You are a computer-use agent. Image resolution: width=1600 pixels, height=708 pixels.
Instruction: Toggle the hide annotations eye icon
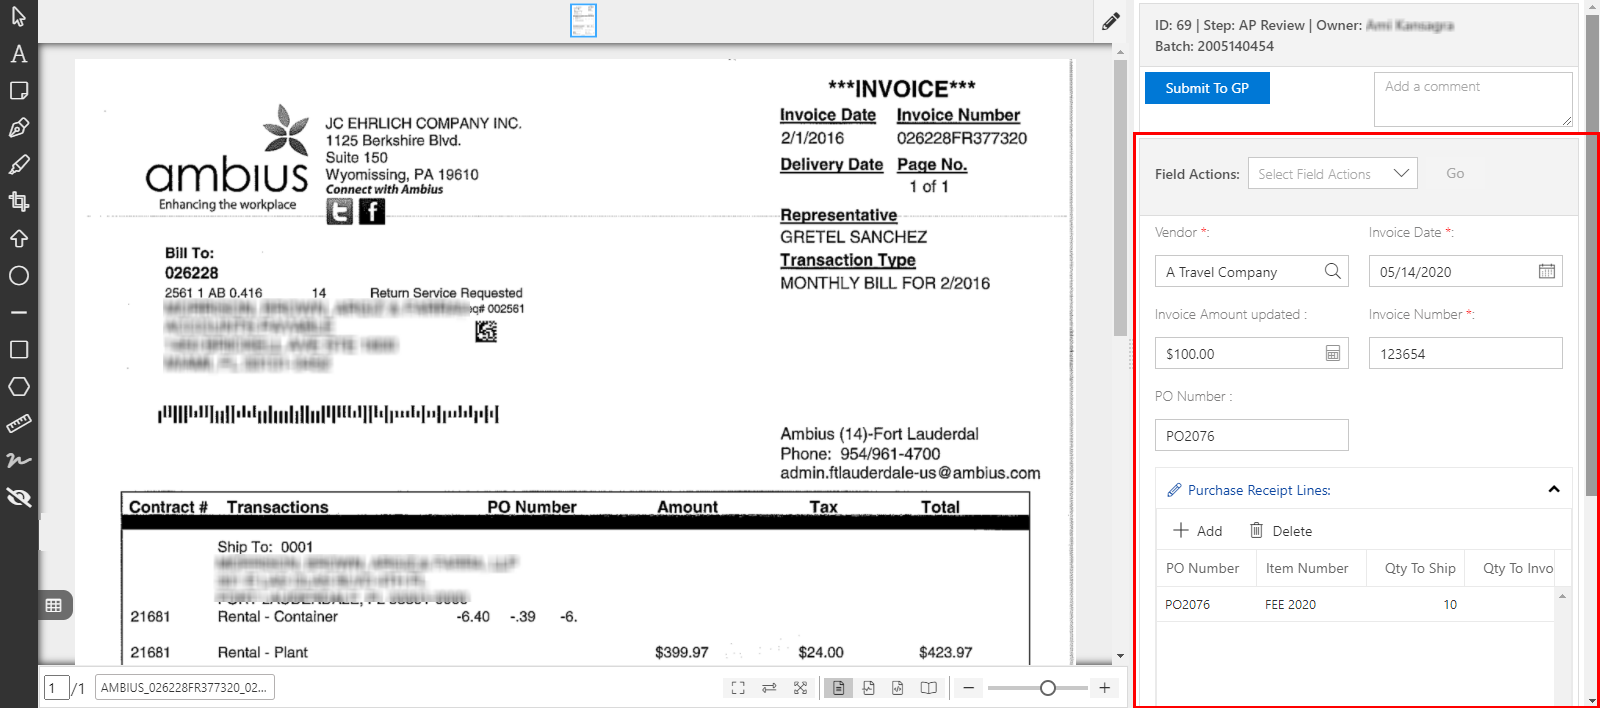(x=19, y=498)
